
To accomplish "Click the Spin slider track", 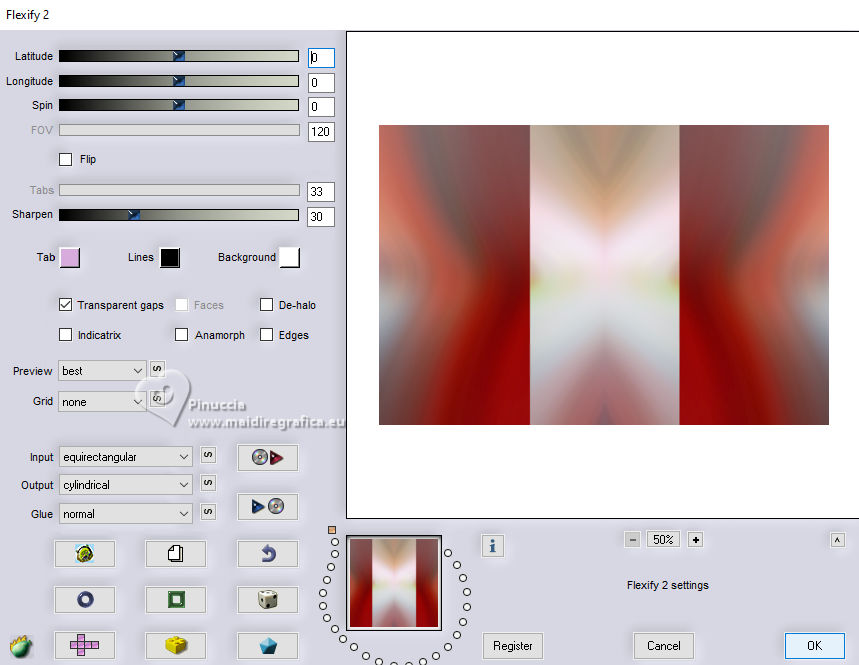I will [179, 105].
